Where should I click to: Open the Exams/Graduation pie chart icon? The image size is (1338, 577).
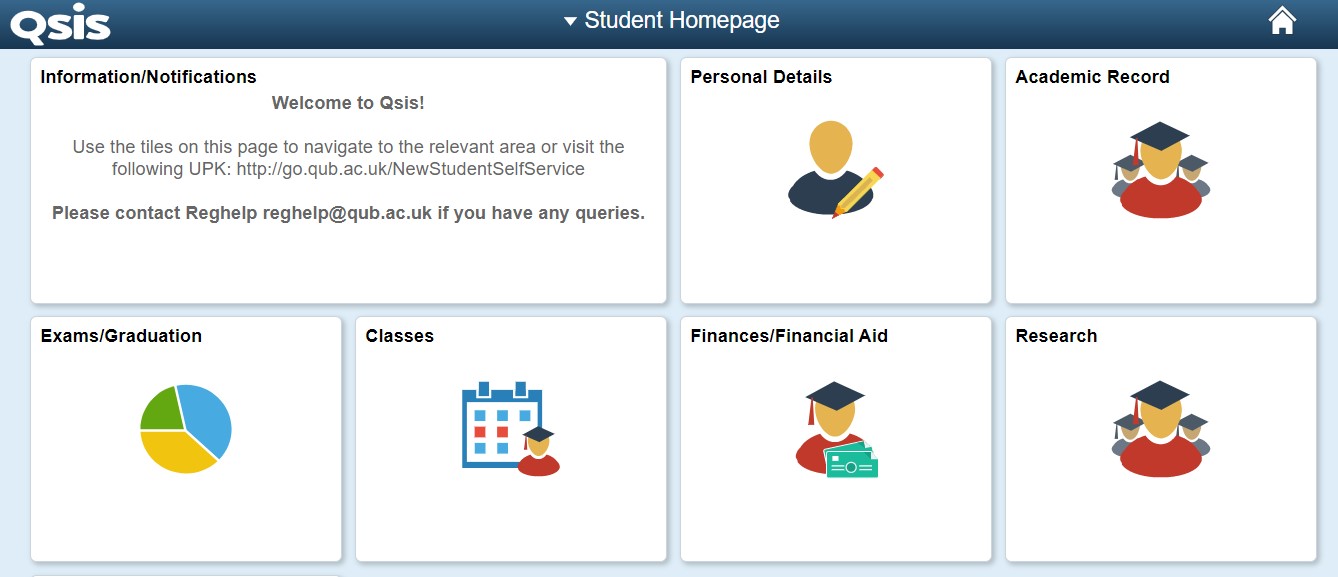click(185, 429)
